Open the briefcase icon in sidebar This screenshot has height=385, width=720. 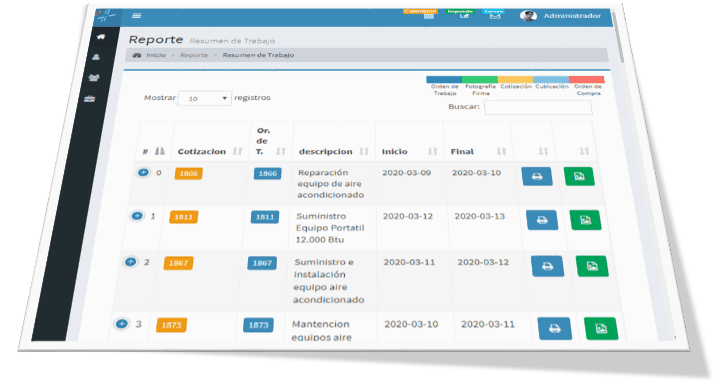[x=90, y=99]
